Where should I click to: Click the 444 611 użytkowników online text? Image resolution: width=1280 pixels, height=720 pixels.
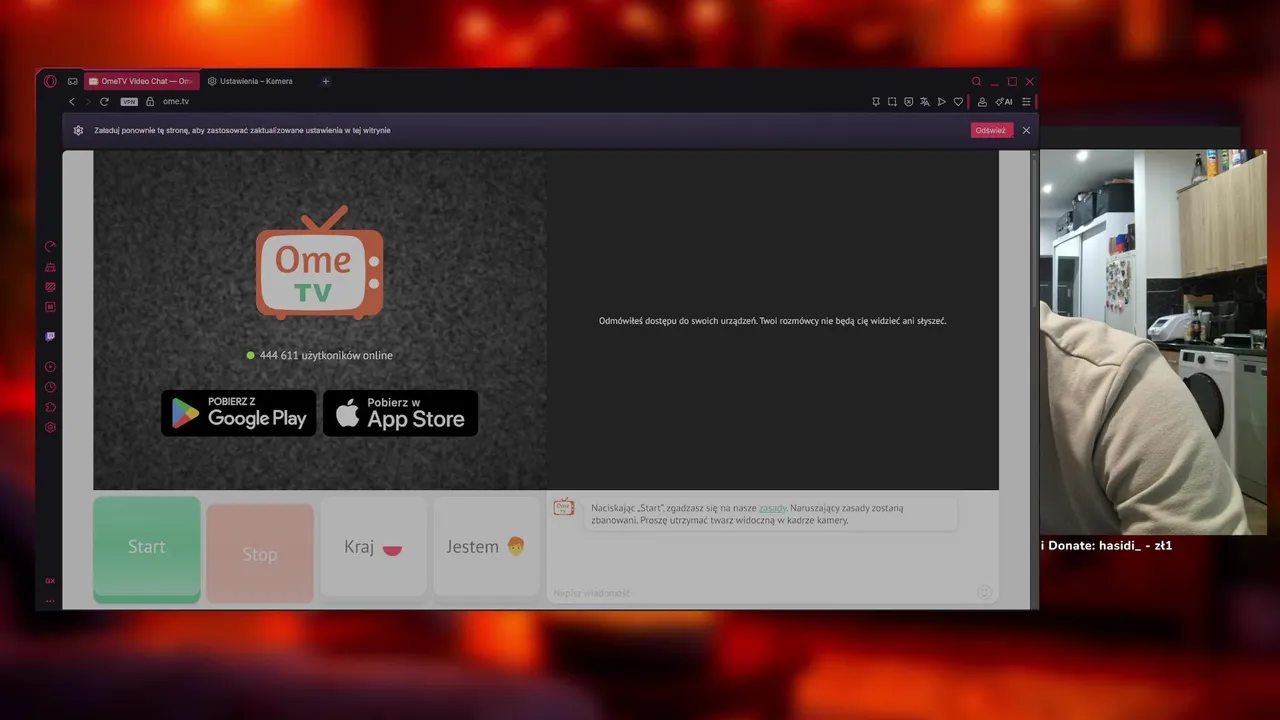pos(326,355)
